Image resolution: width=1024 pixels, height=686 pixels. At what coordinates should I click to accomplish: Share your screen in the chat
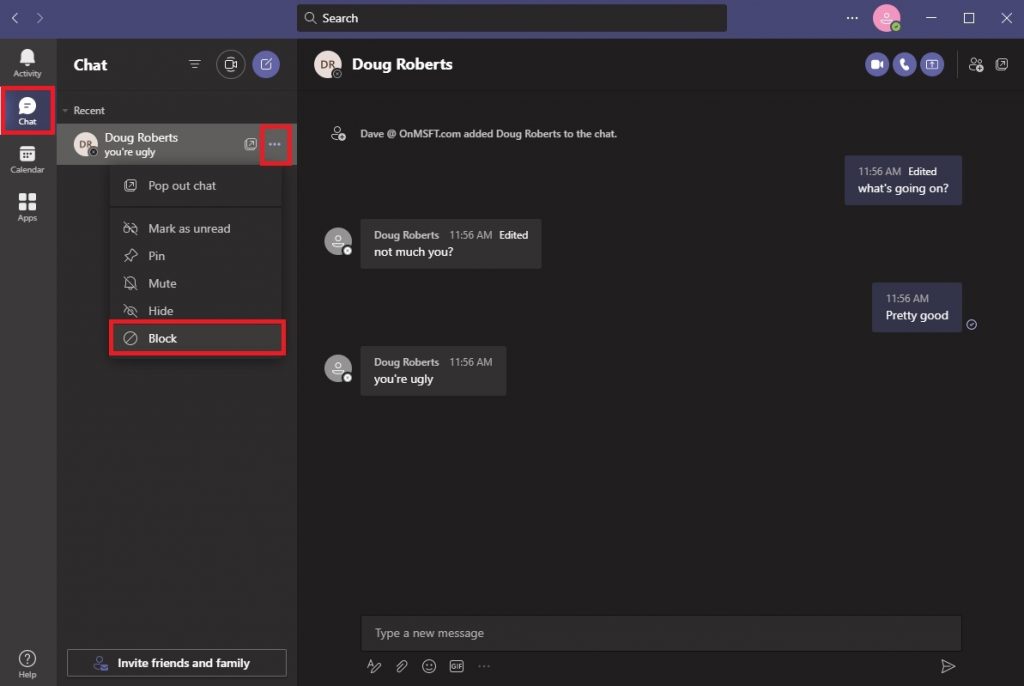(x=932, y=64)
